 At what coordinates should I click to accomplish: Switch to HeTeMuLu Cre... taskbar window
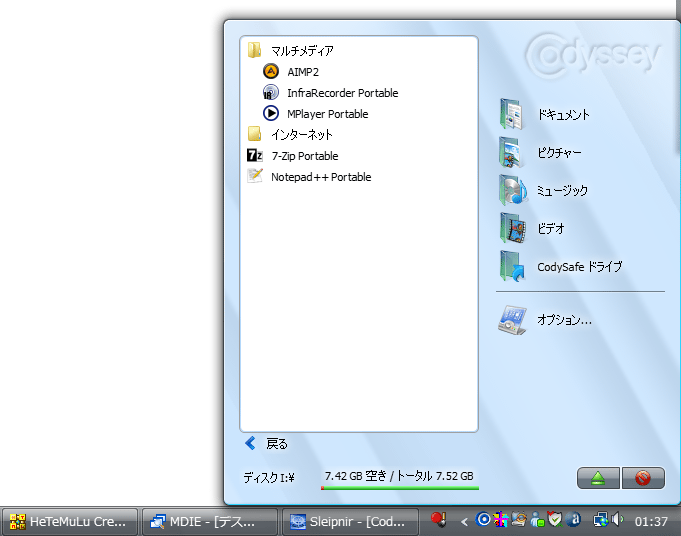[69, 522]
